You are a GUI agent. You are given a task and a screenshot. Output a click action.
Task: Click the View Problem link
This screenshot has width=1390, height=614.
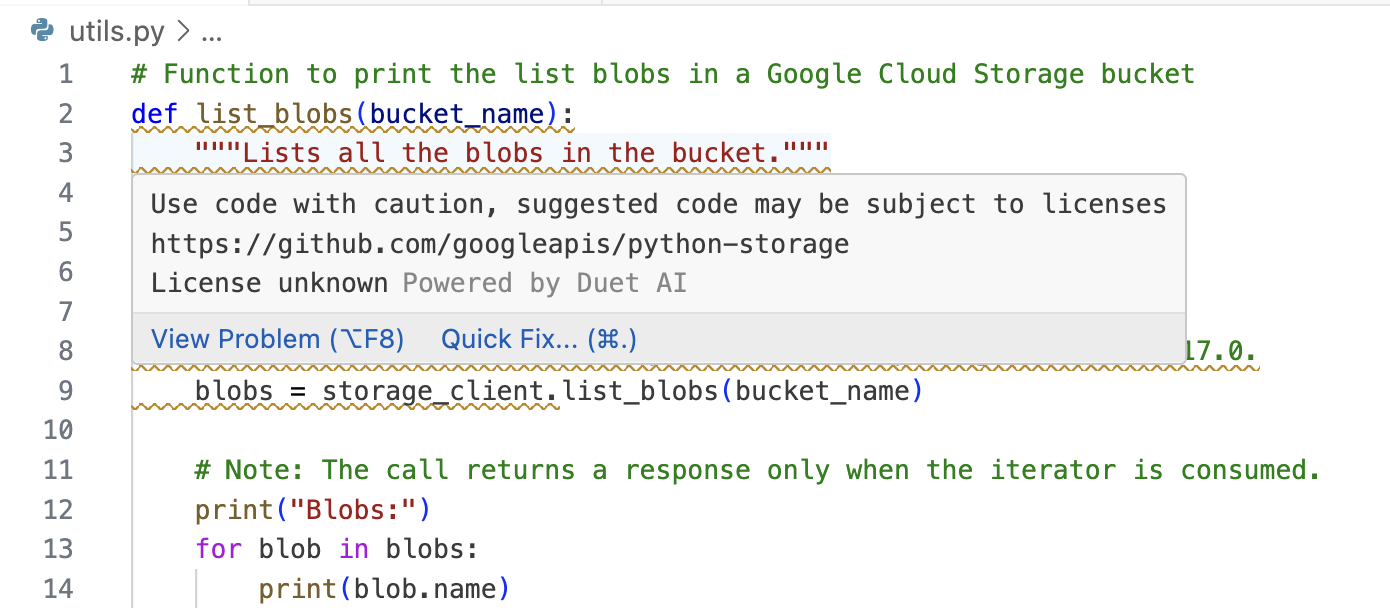[x=277, y=340]
